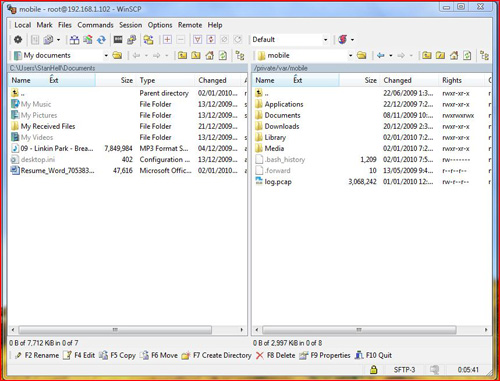Open the transfer preset icon dropdown arrow

(x=58, y=40)
